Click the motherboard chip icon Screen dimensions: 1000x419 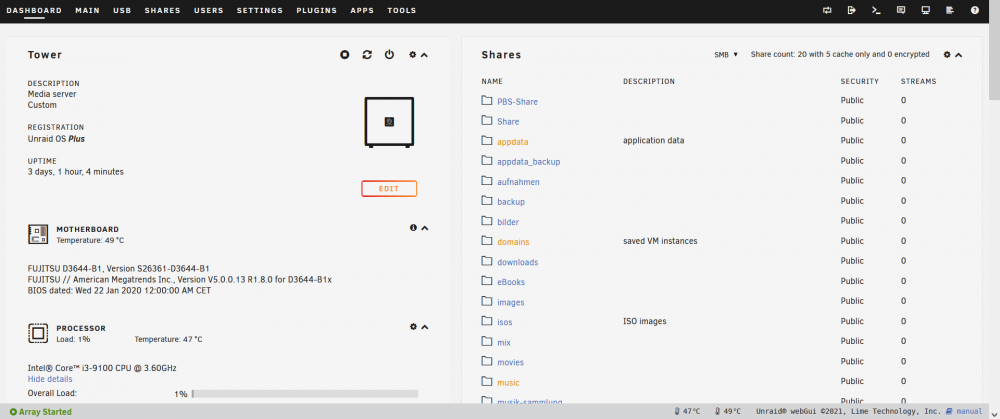38,234
